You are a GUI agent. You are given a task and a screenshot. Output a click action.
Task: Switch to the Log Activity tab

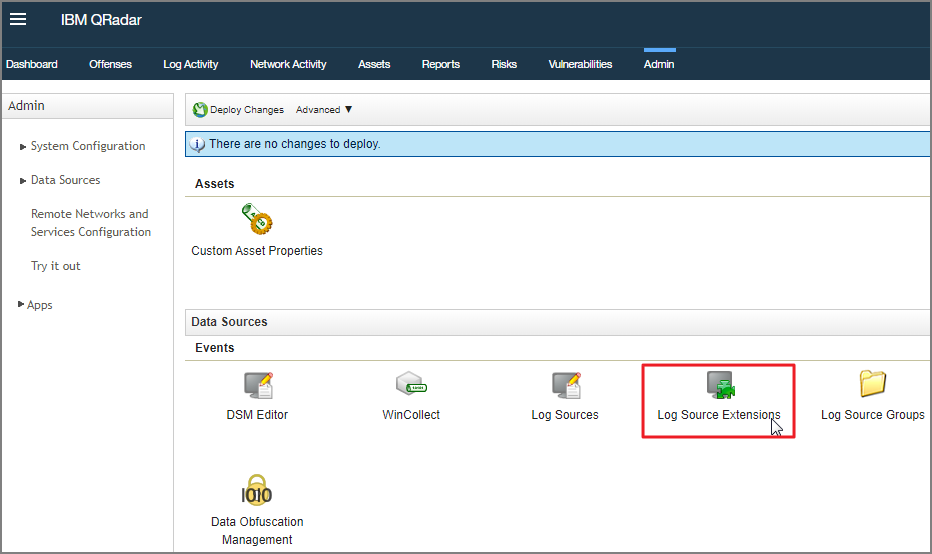point(191,64)
